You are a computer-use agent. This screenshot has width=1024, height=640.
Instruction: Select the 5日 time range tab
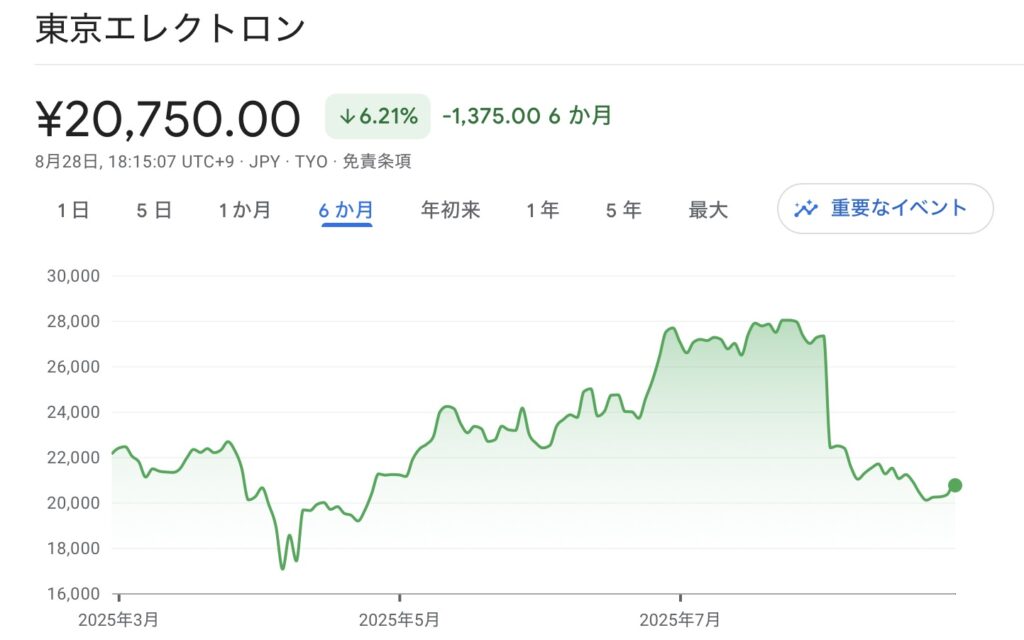pyautogui.click(x=153, y=210)
